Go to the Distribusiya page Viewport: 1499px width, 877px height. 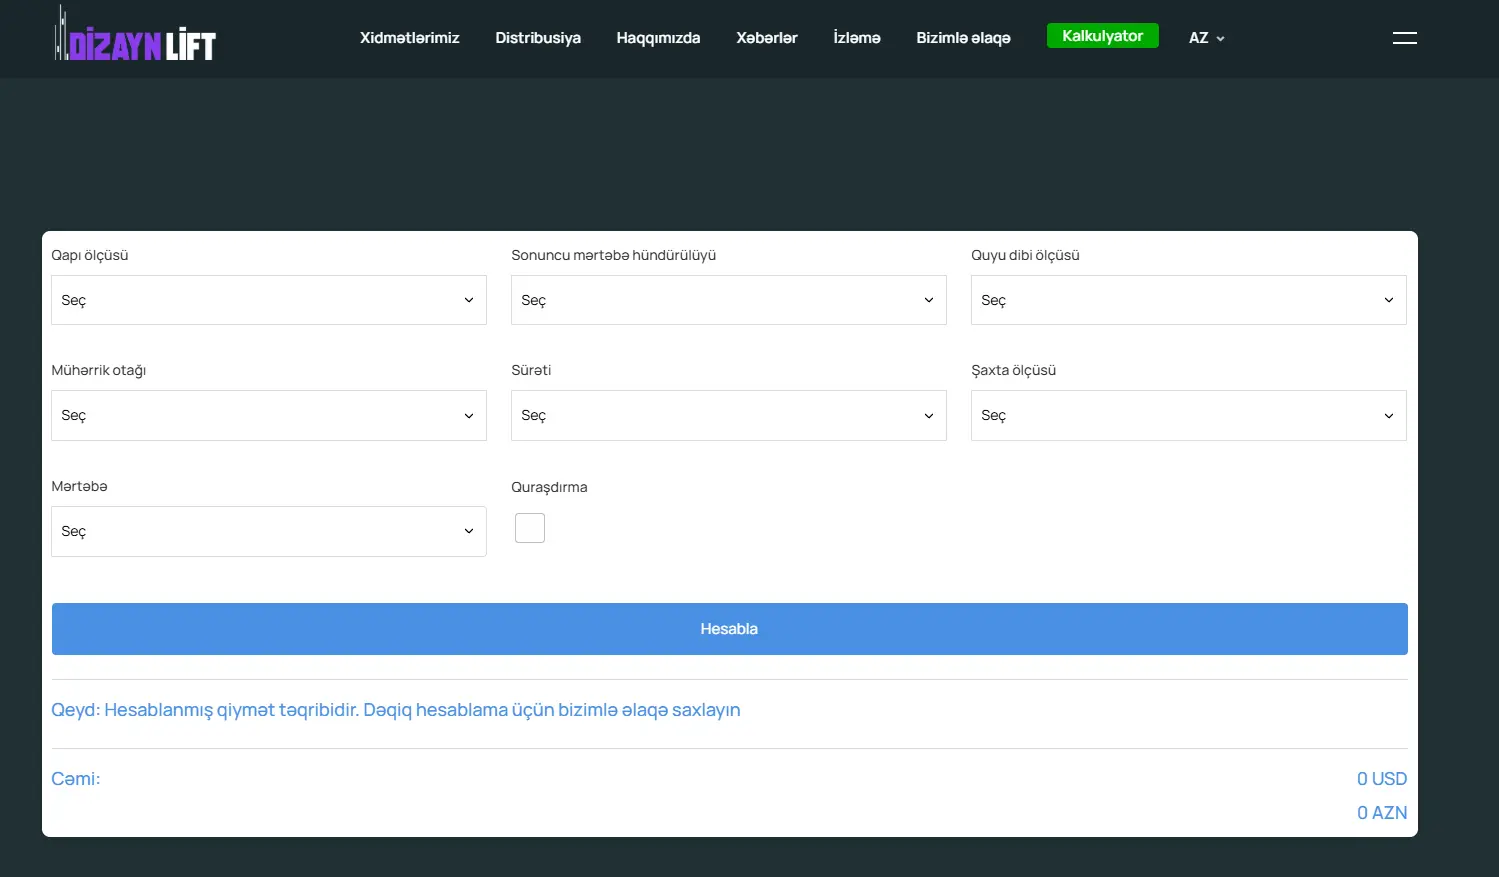538,38
